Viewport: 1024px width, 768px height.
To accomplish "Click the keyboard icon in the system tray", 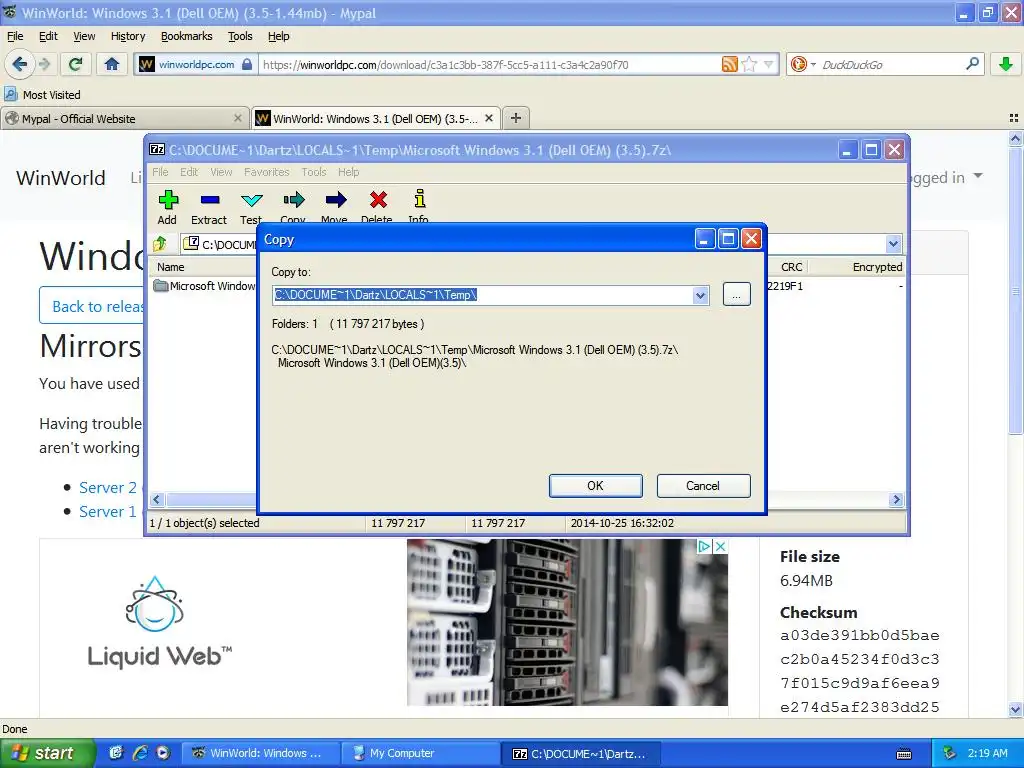I will point(904,754).
